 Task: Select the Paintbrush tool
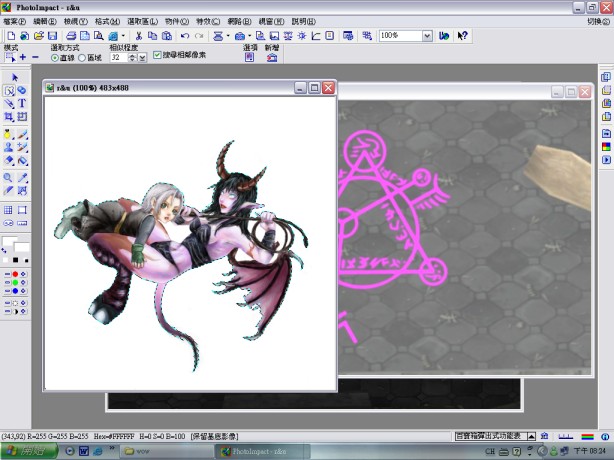tap(22, 135)
